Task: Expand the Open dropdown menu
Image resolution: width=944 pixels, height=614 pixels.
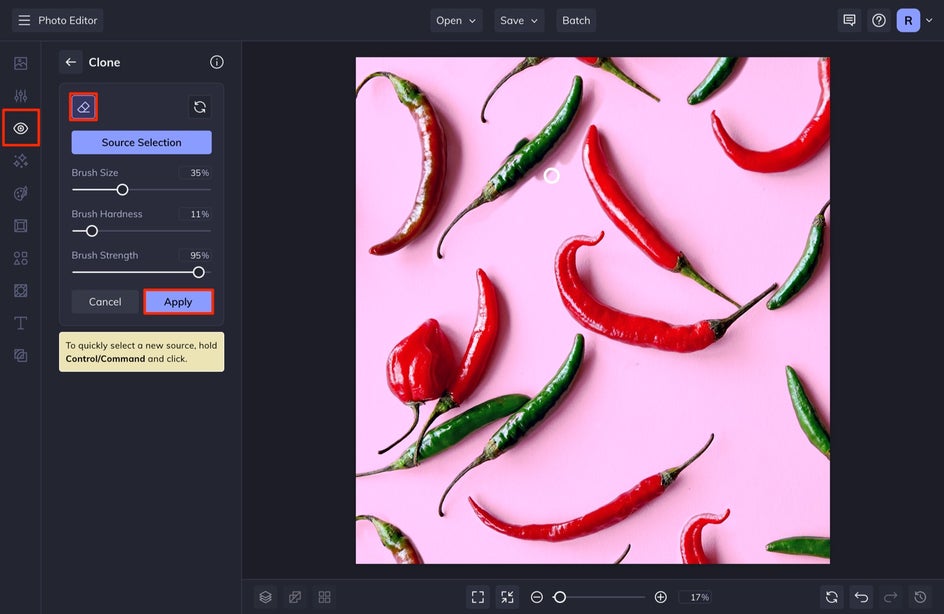Action: (x=456, y=20)
